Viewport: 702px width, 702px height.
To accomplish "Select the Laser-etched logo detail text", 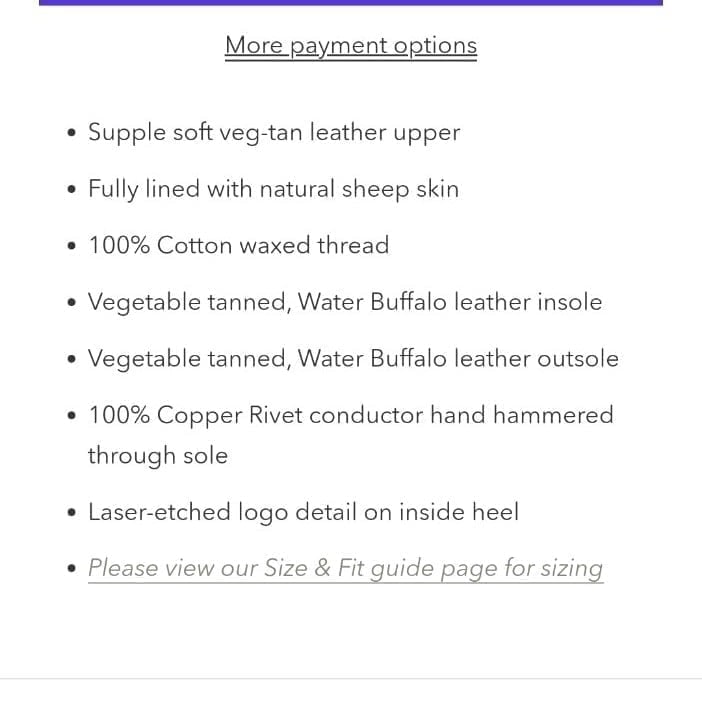I will pyautogui.click(x=304, y=512).
